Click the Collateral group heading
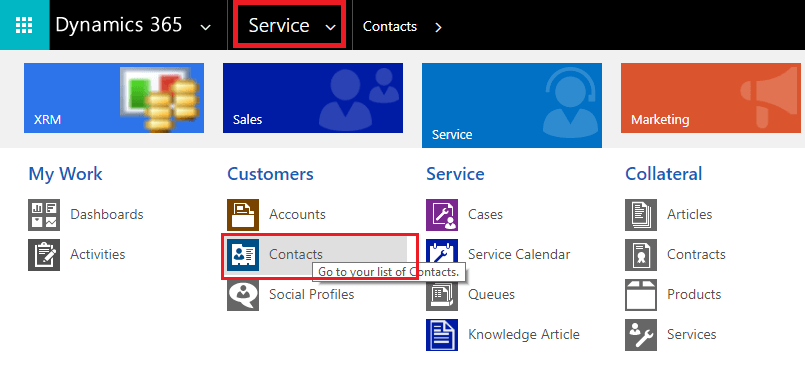This screenshot has width=805, height=375. [x=663, y=174]
